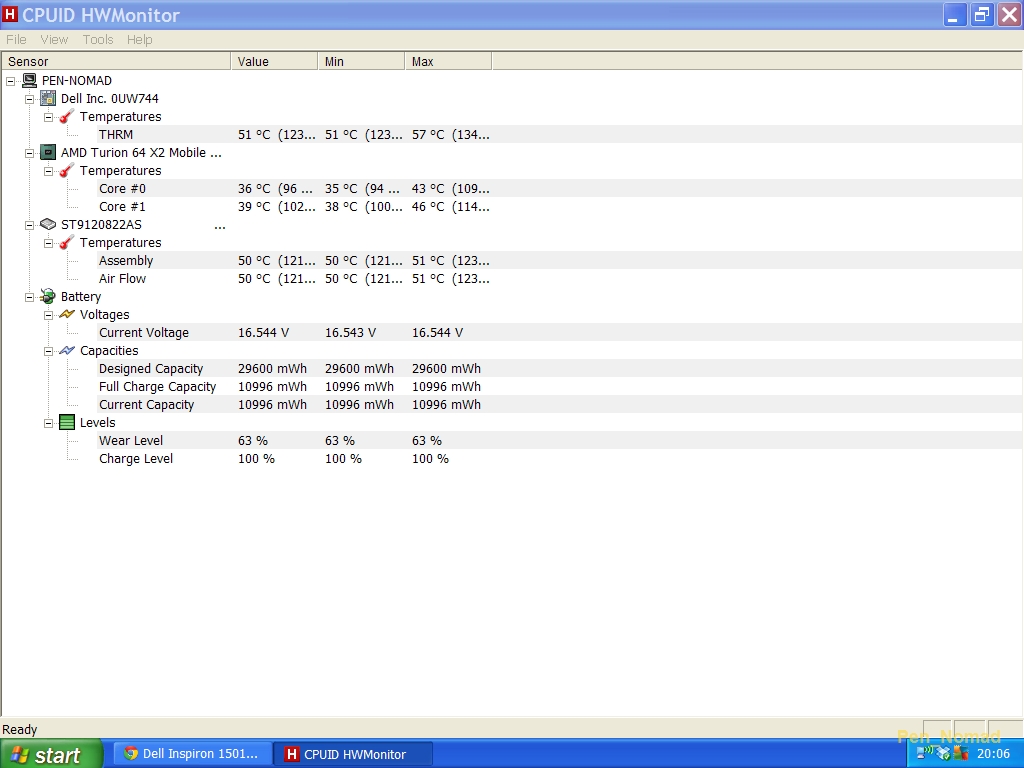Click CPUID HWMonitor taskbar button

tap(353, 754)
